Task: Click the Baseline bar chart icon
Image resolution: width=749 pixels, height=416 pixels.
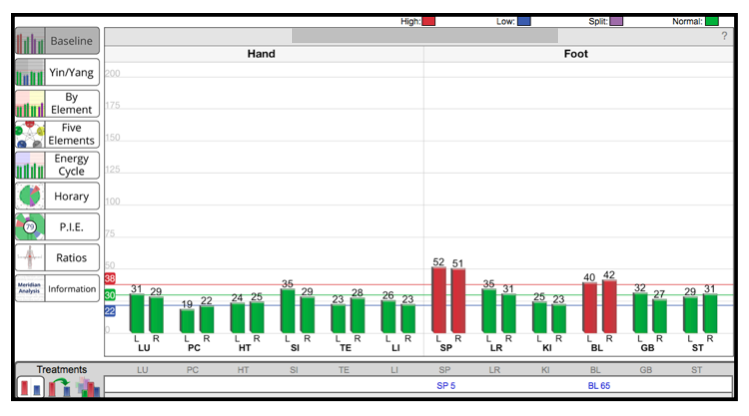Action: coord(30,41)
